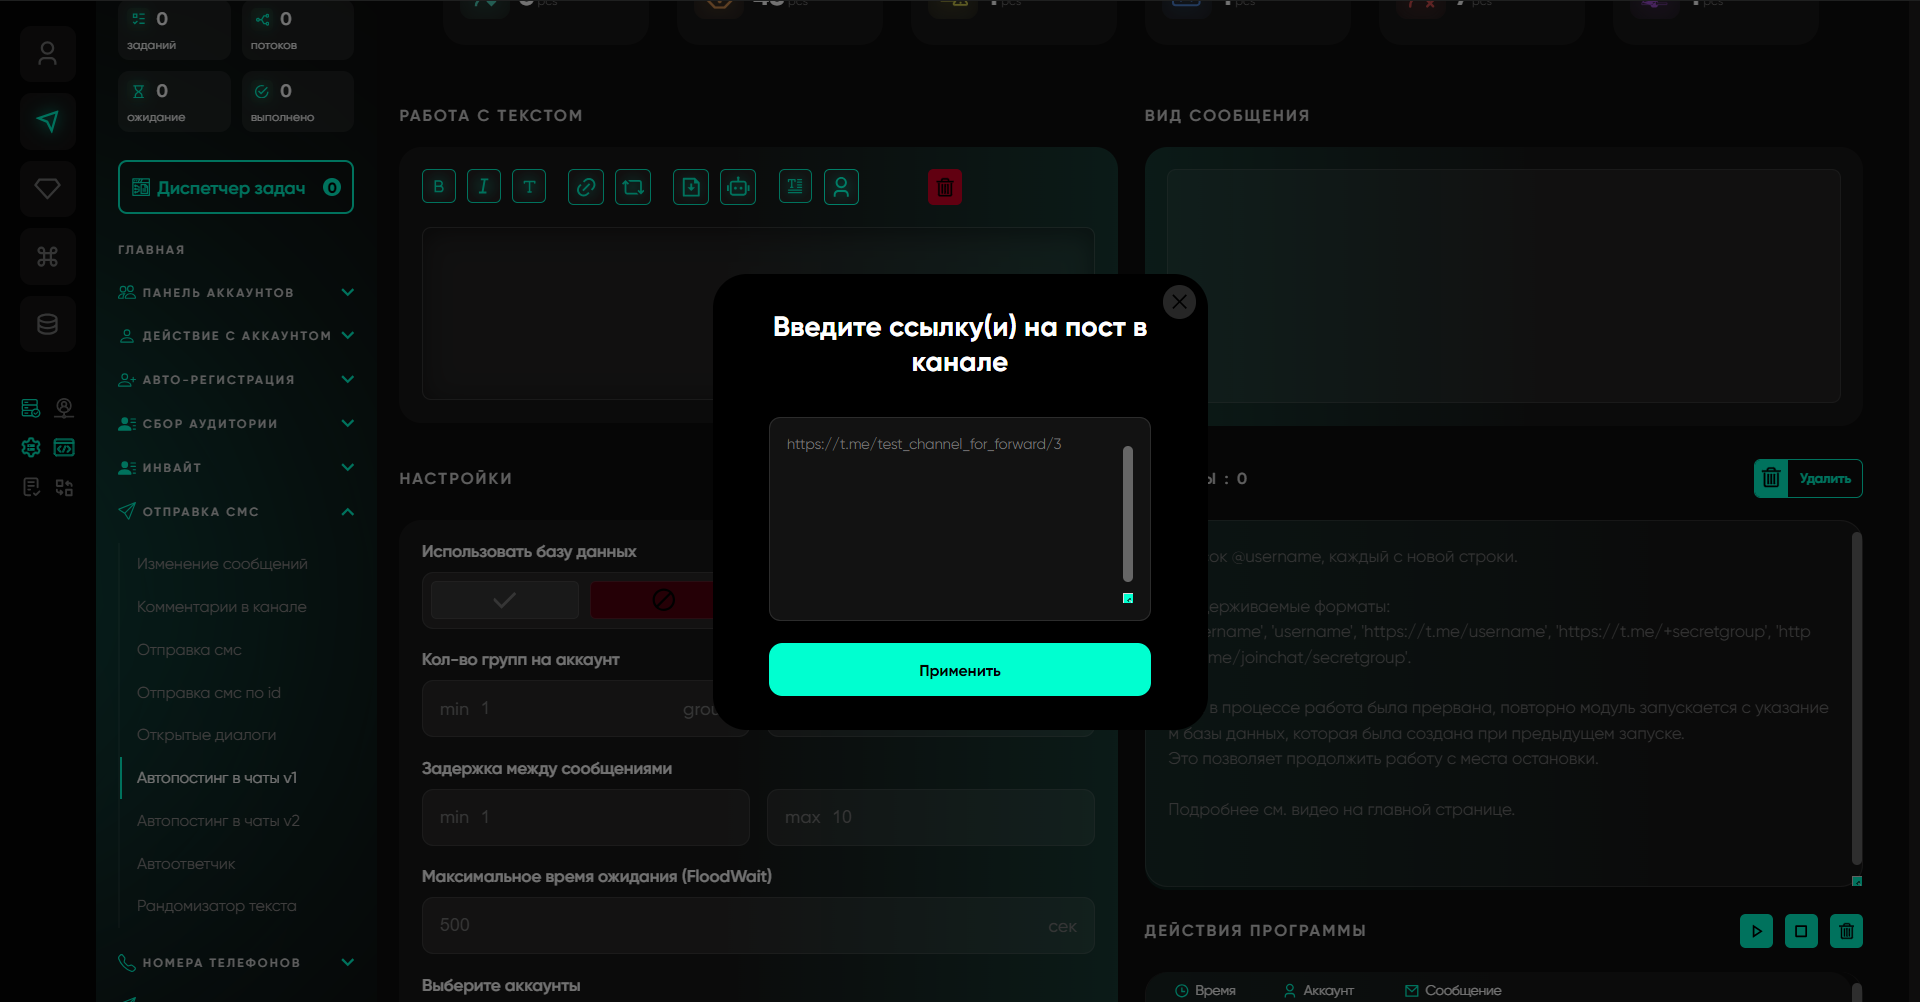Screen dimensions: 1920x1002
Task: Disable use database with red prohibit toggle
Action: 654,600
